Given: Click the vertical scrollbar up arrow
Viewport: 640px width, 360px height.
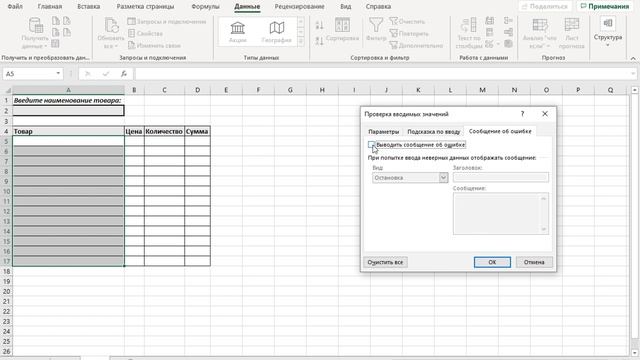Looking at the screenshot, I should 634,90.
